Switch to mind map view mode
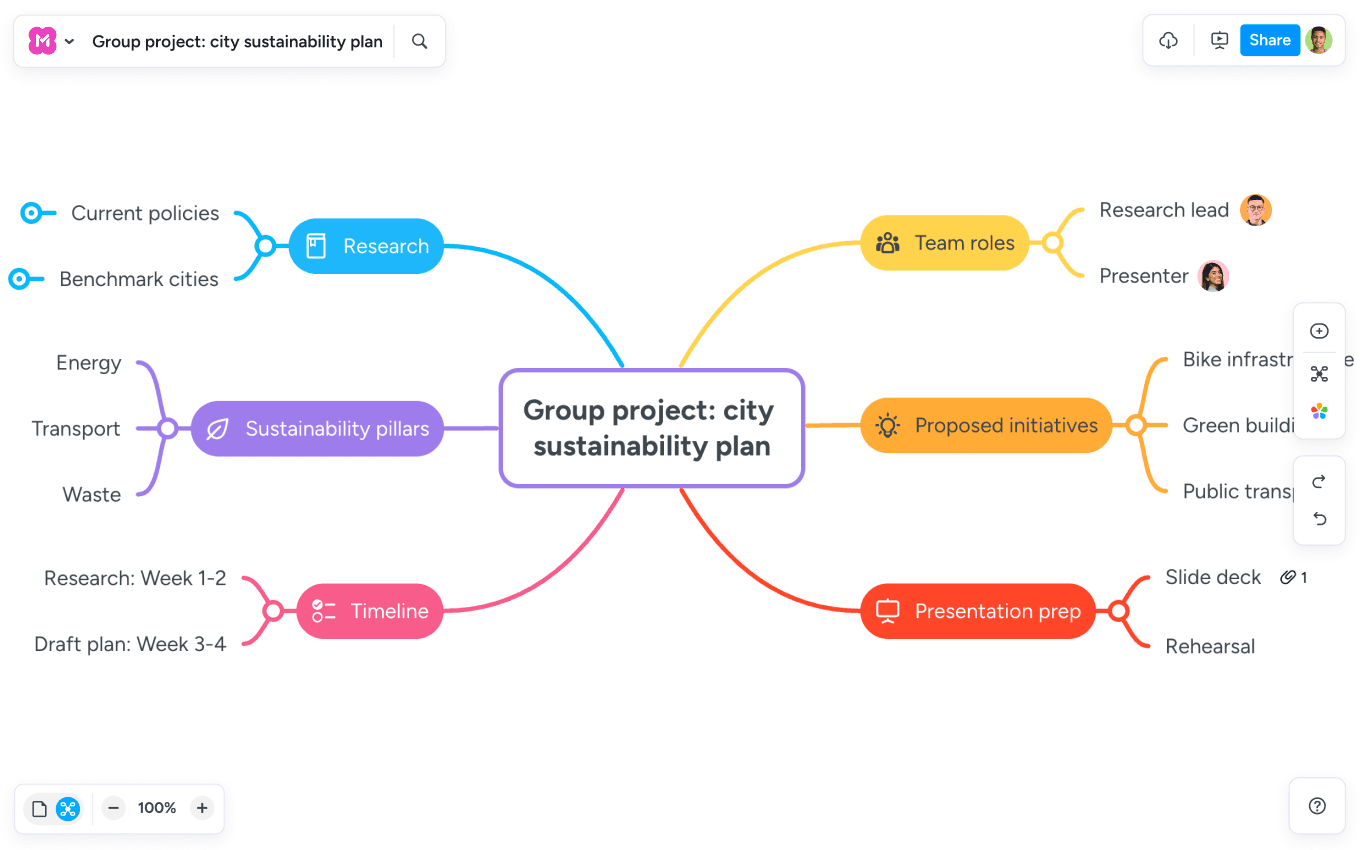This screenshot has width=1360, height=850. [x=67, y=809]
